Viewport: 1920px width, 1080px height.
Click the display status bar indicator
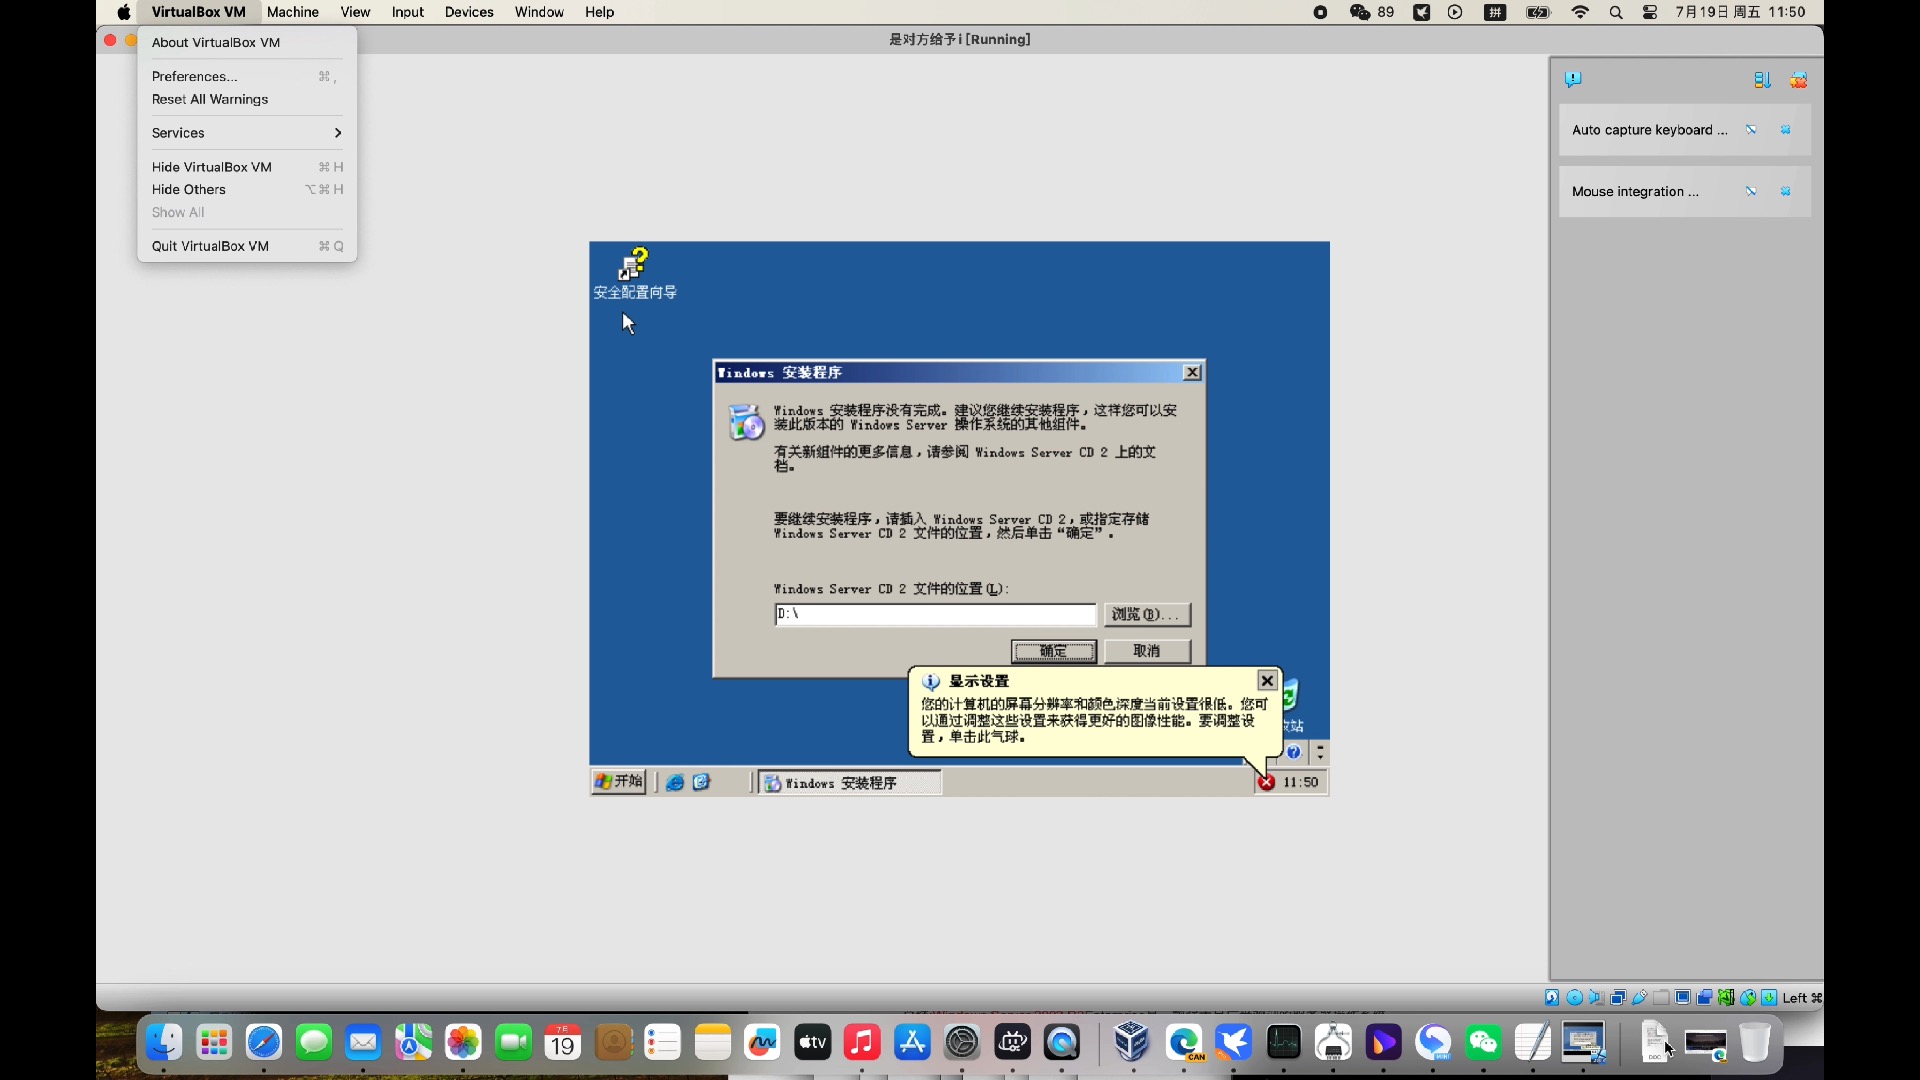pos(1683,997)
